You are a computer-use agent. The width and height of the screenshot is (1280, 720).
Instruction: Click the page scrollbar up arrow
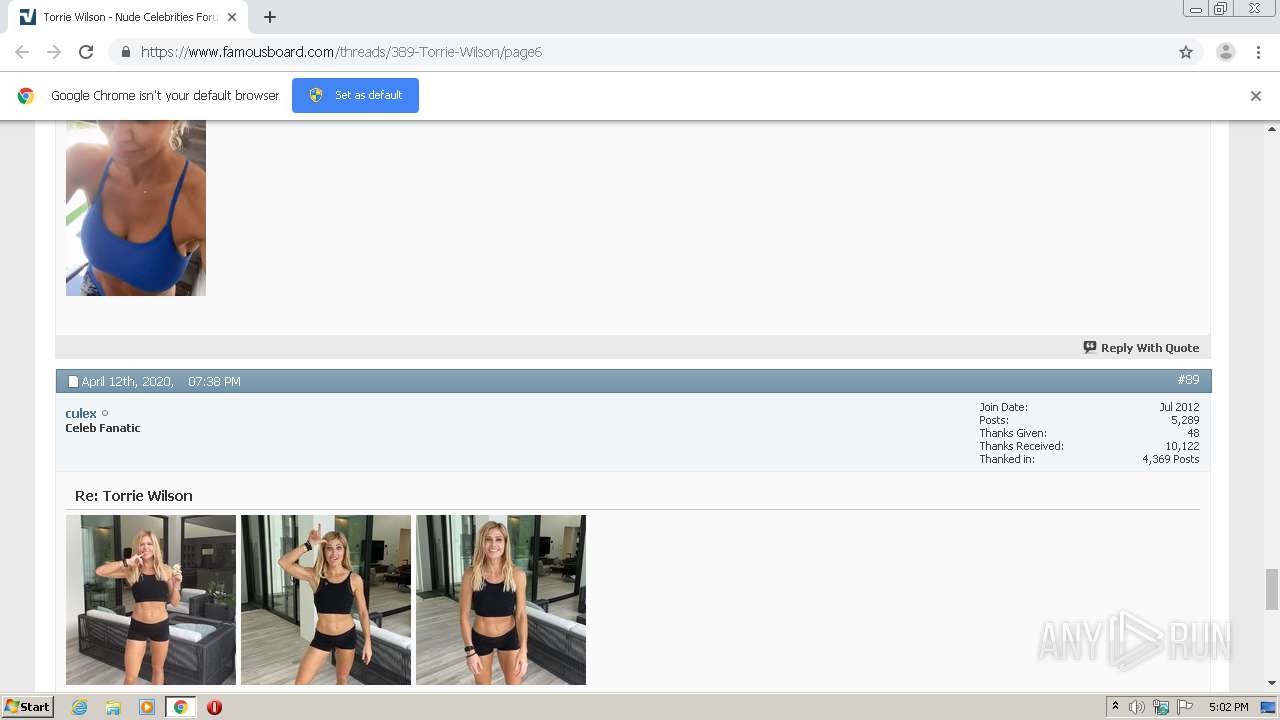coord(1272,129)
